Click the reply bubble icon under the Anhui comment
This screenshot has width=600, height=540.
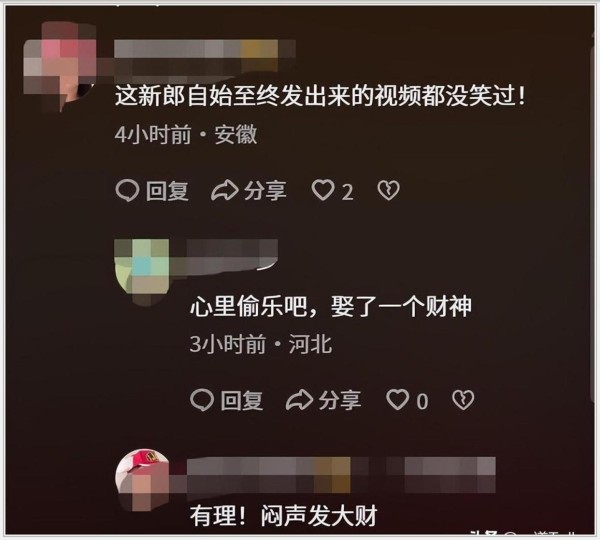tap(127, 190)
